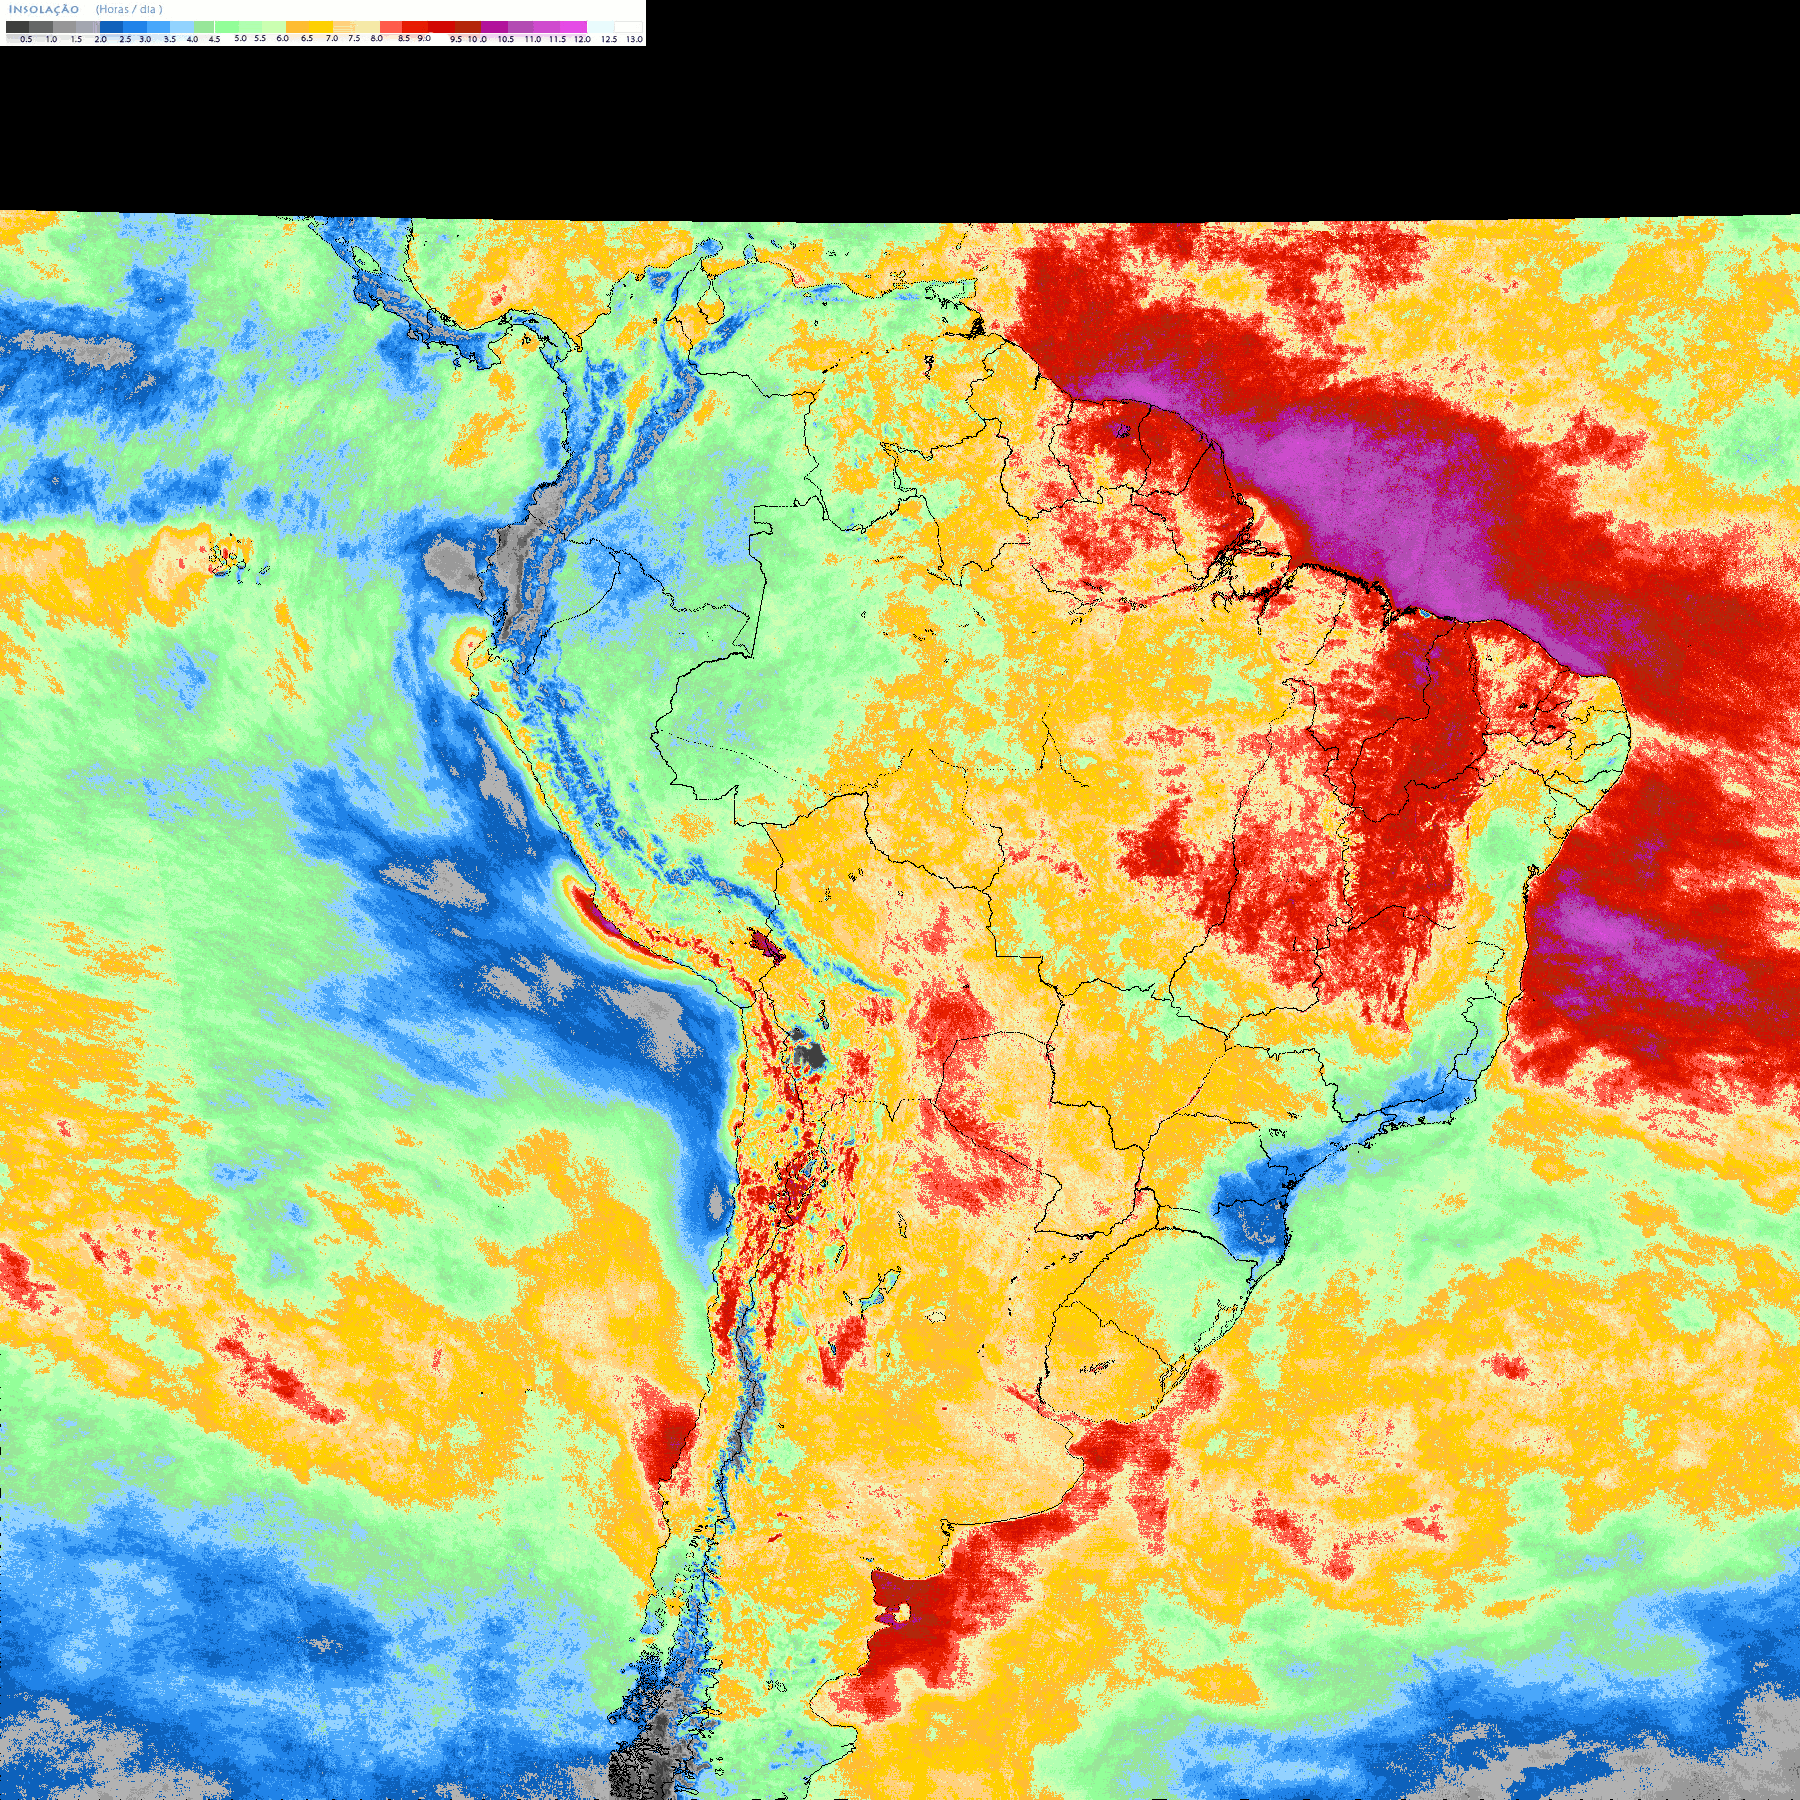Select the dark blue legend swatch after 2.0
The image size is (1800, 1800).
tap(111, 27)
